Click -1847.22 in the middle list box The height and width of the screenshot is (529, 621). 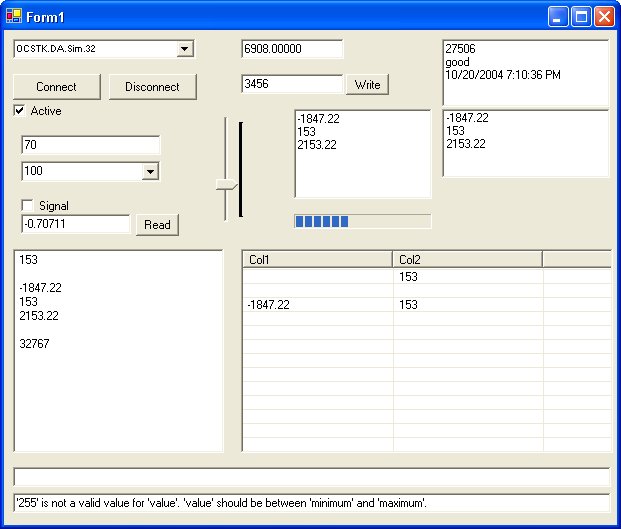coord(318,119)
